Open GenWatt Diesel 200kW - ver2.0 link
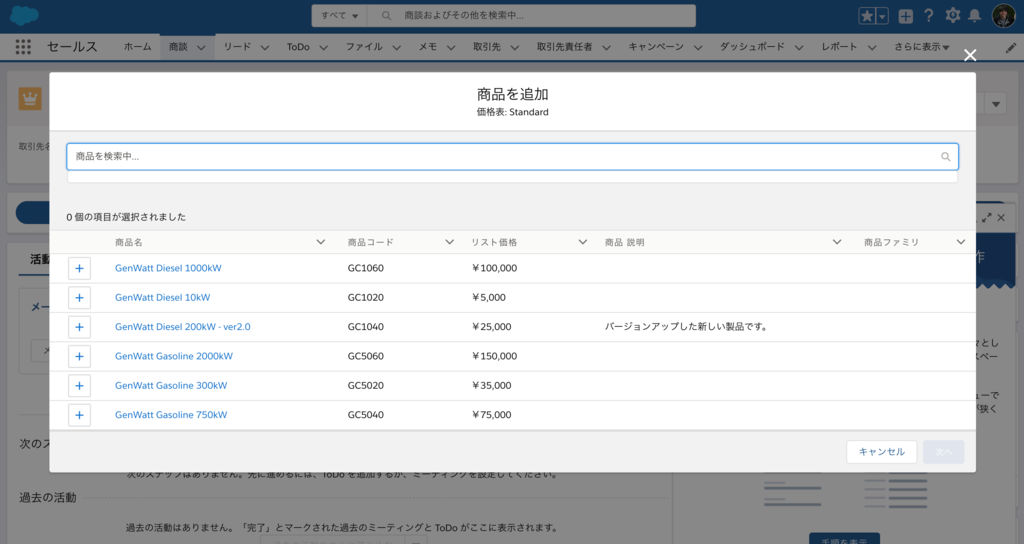Image resolution: width=1024 pixels, height=544 pixels. 182,327
